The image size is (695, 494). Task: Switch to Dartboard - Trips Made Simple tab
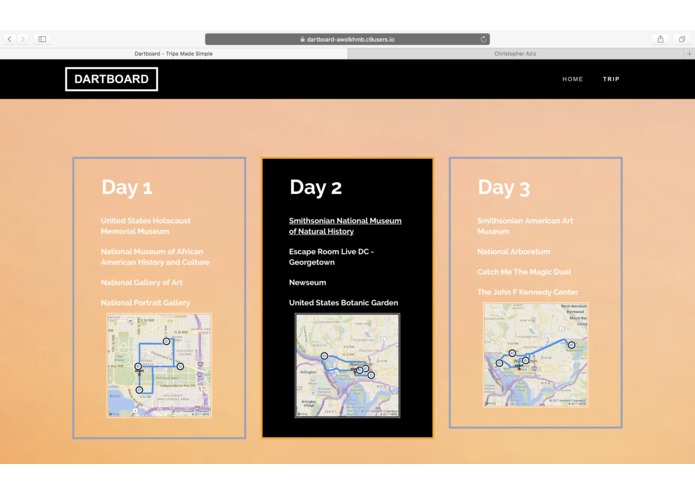coord(173,54)
